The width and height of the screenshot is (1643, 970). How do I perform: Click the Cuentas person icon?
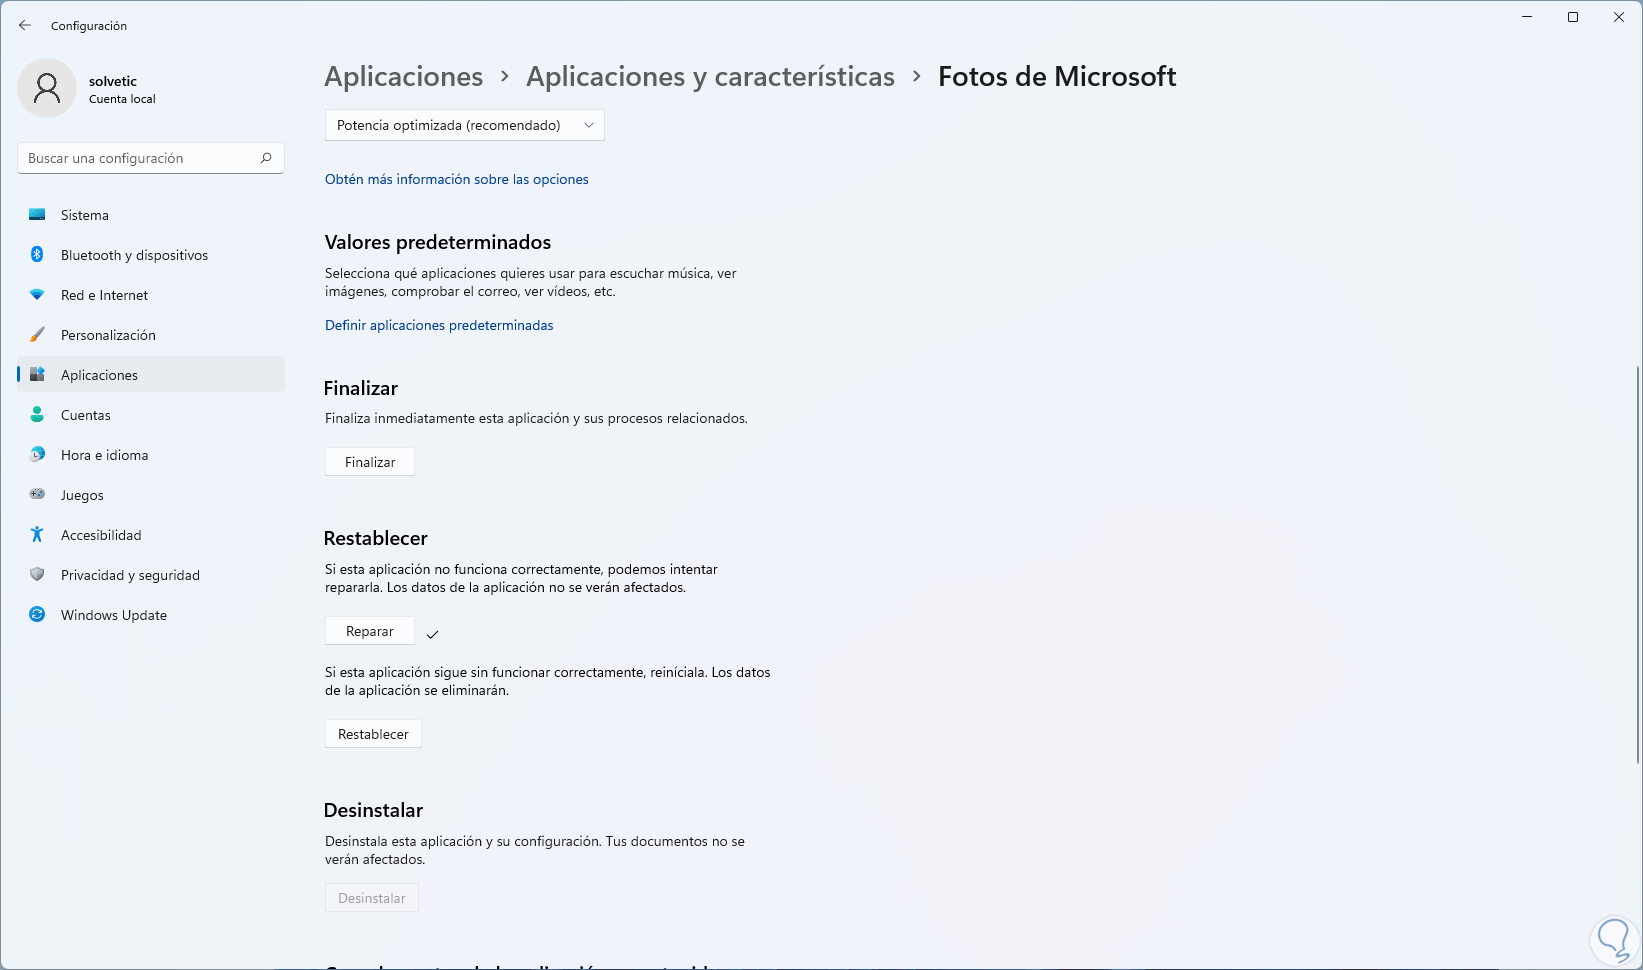[37, 415]
